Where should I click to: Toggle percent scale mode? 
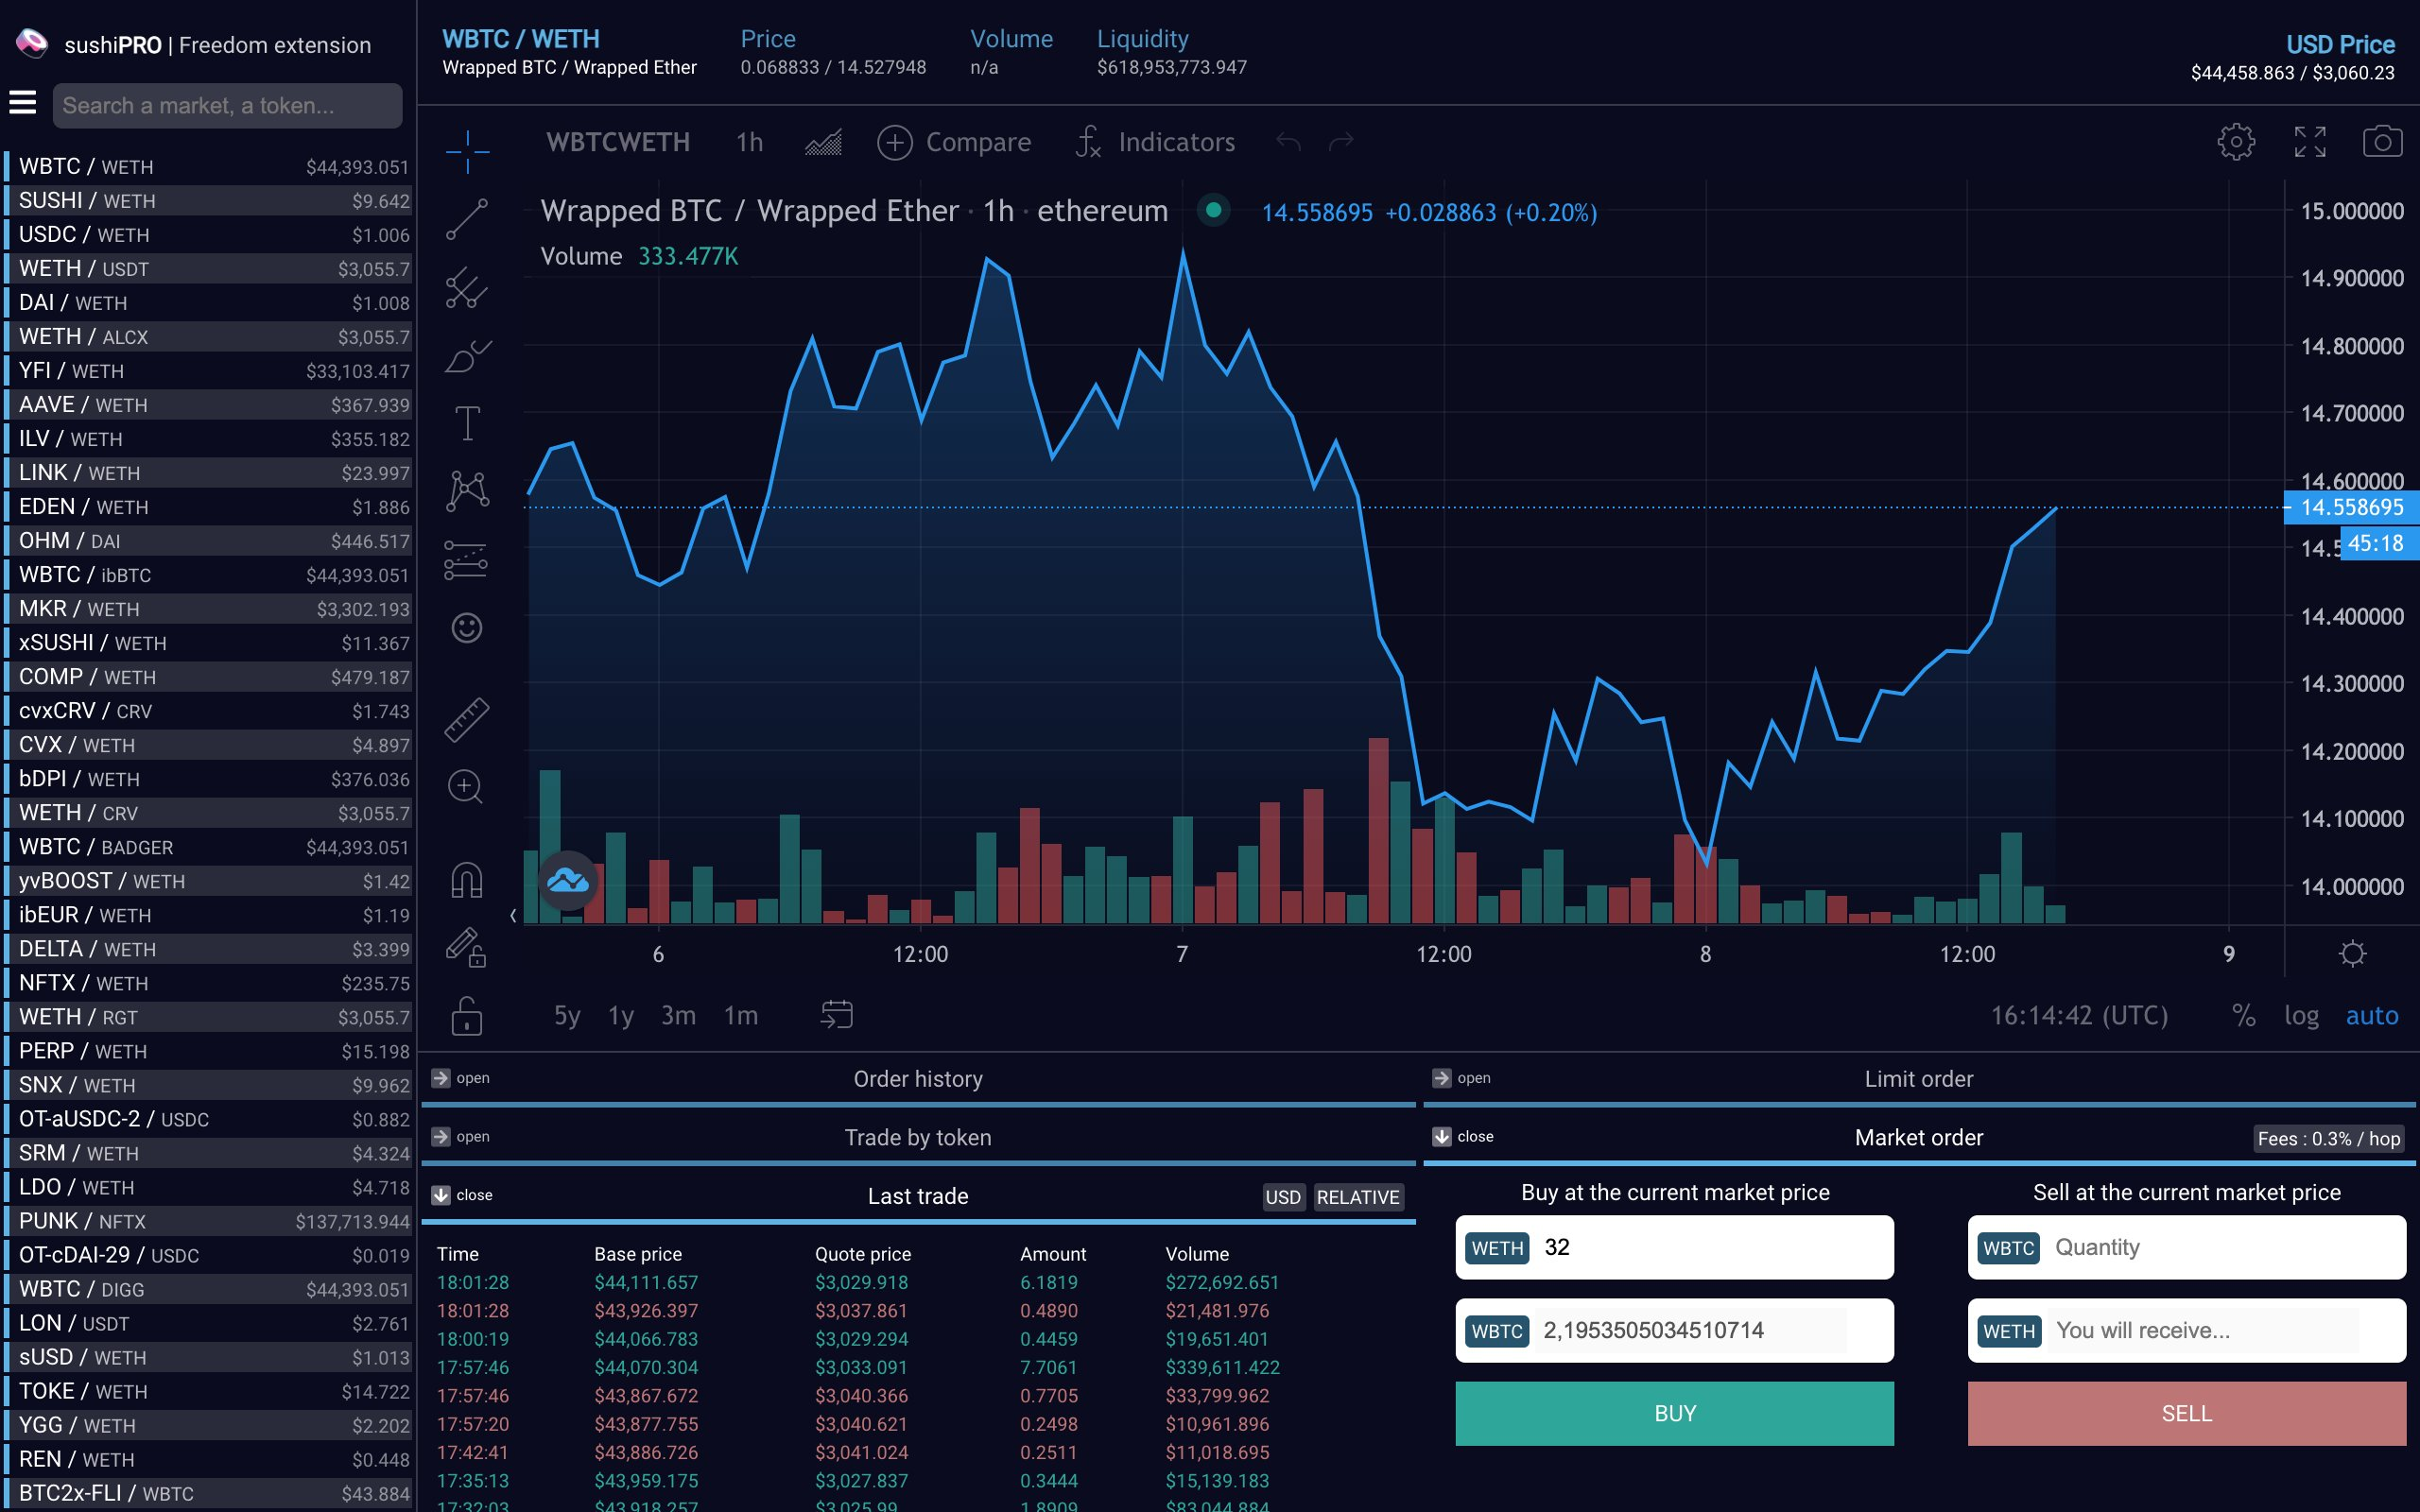pos(2243,1016)
